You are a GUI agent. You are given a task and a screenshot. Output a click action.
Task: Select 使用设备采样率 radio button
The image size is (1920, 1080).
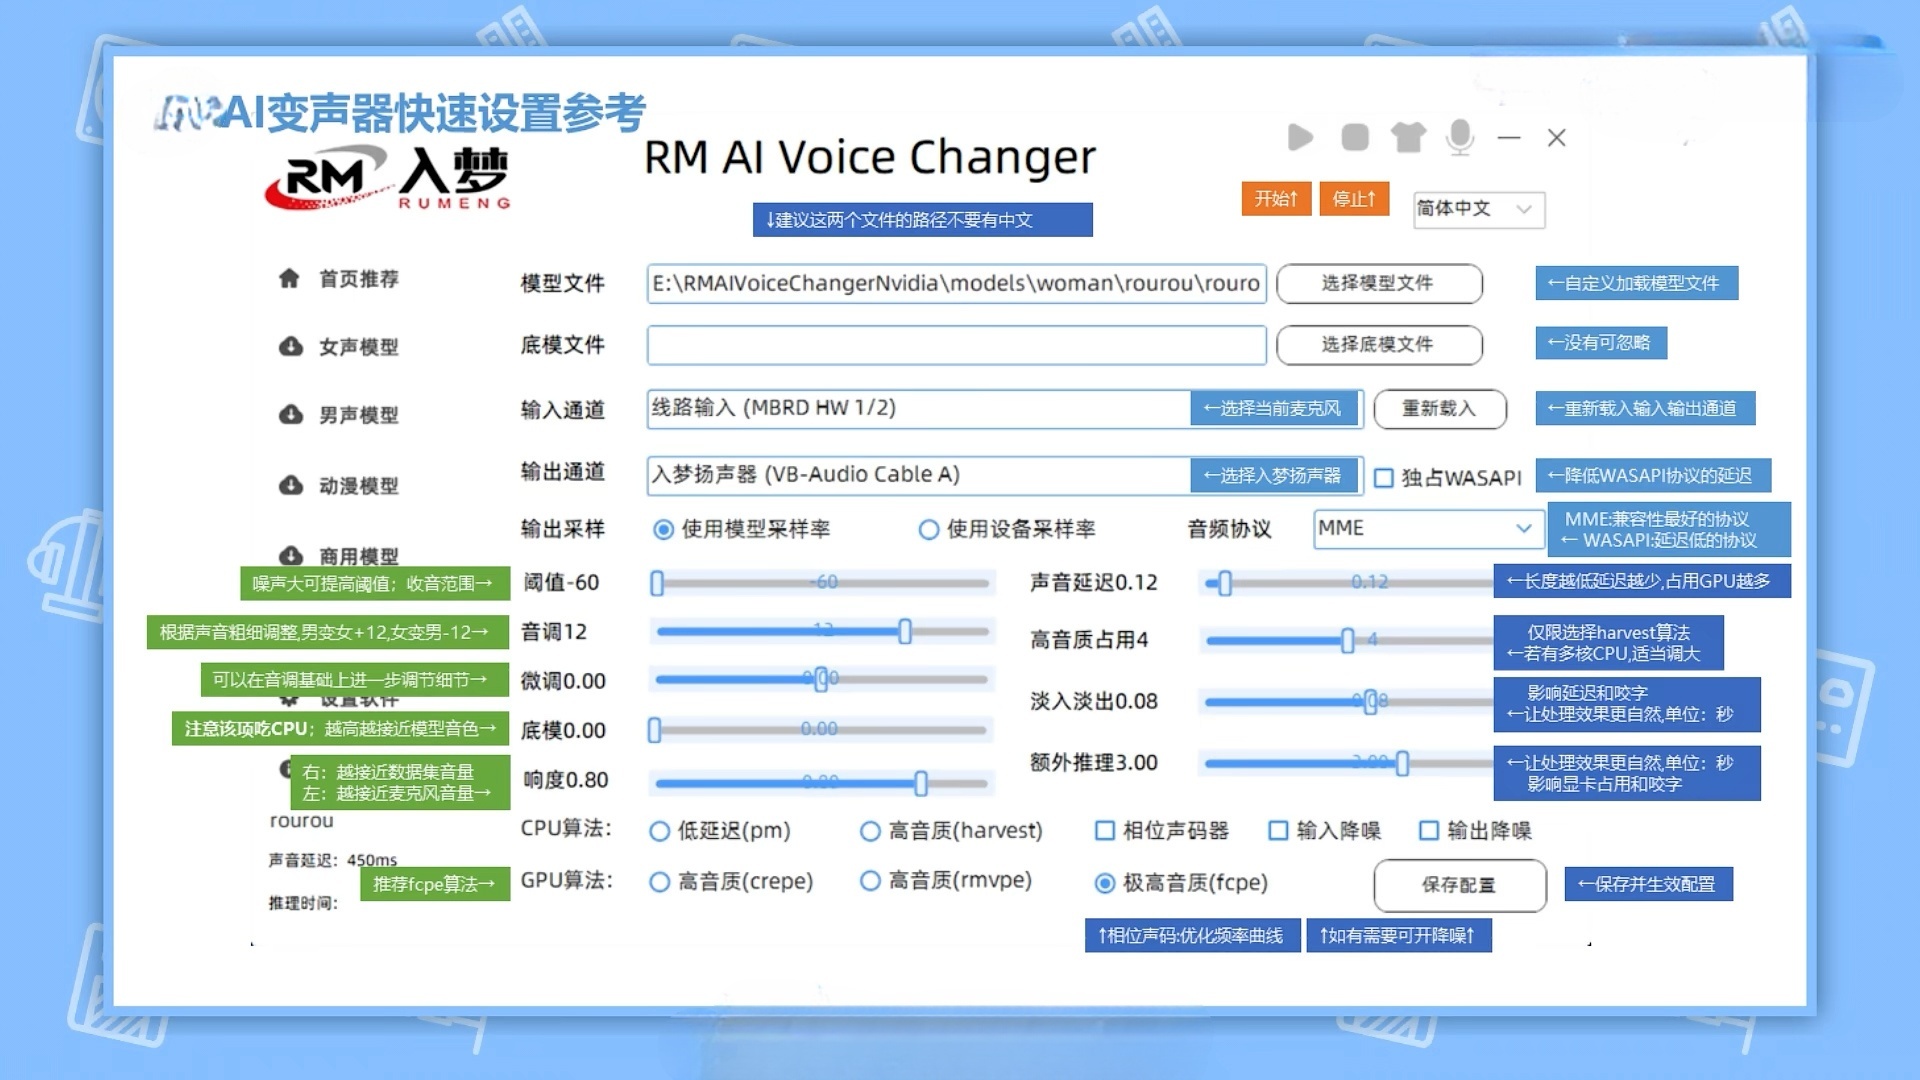pos(928,529)
